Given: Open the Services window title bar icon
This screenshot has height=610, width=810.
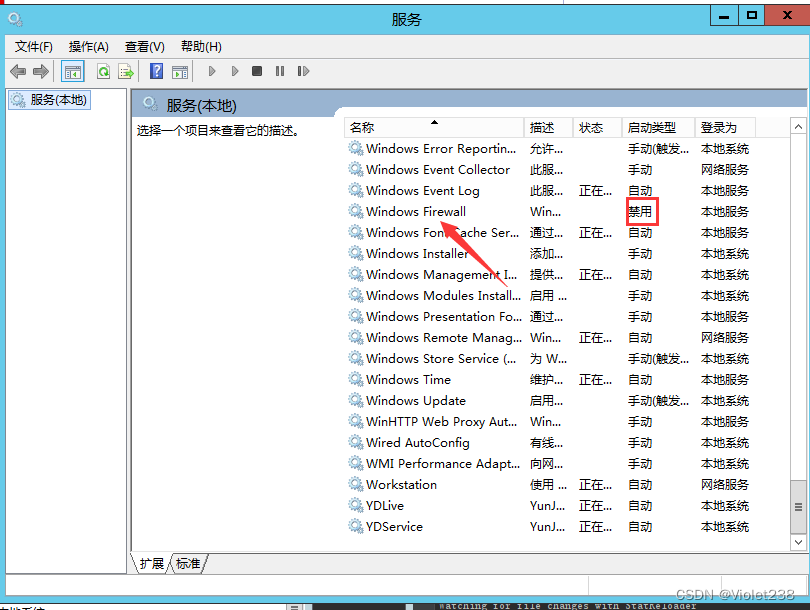Looking at the screenshot, I should pyautogui.click(x=15, y=19).
